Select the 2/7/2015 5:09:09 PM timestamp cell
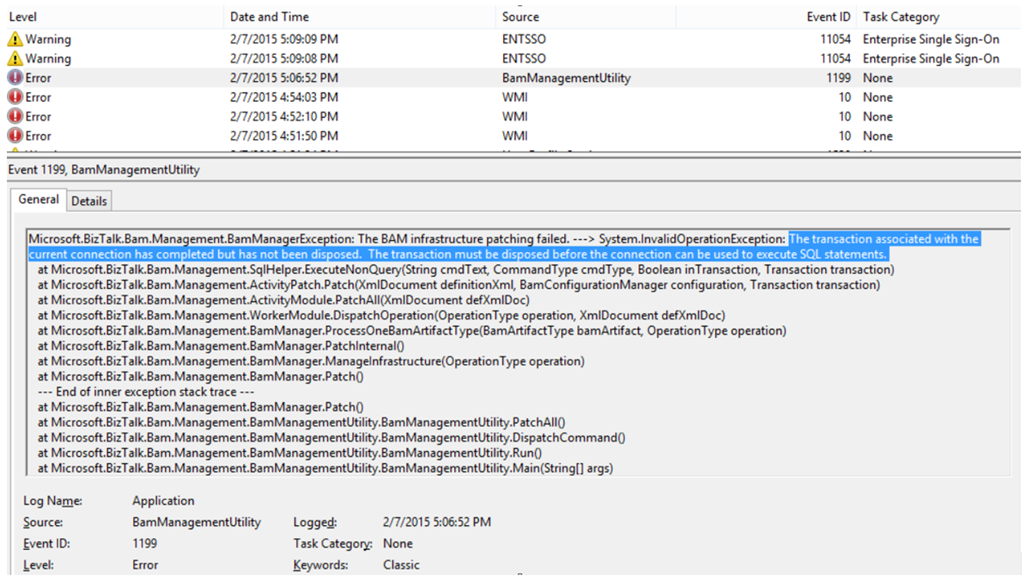This screenshot has width=1024, height=588. (x=284, y=39)
